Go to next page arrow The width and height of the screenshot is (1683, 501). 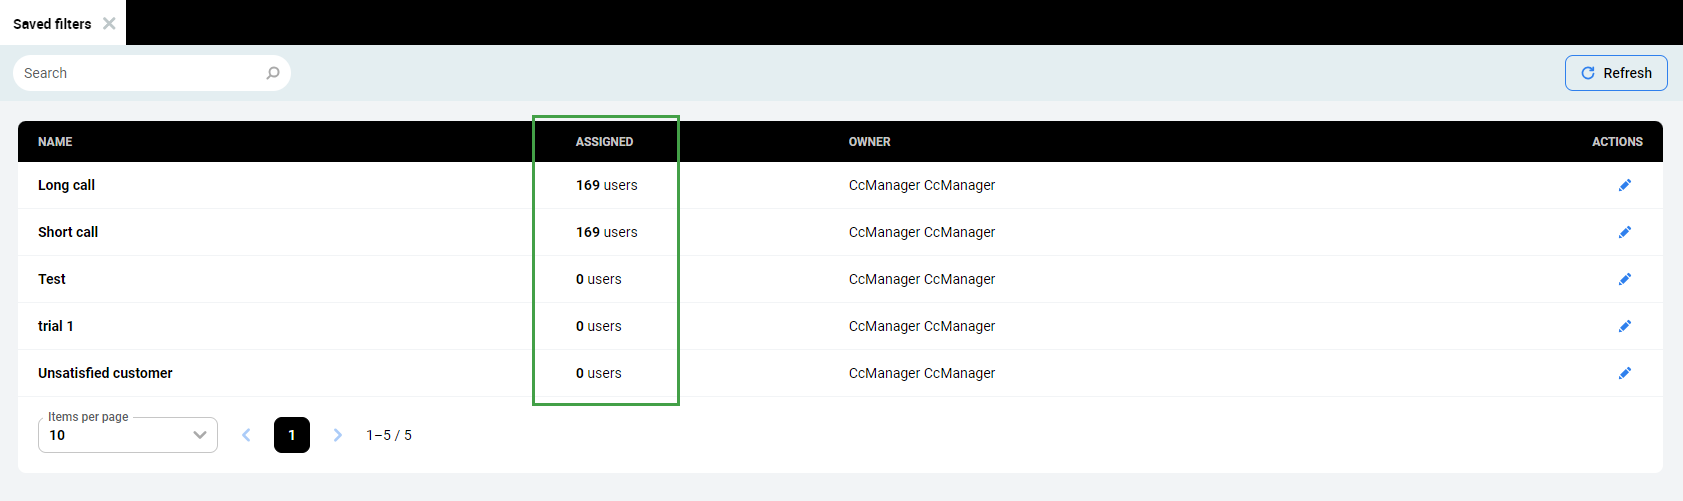pyautogui.click(x=338, y=435)
